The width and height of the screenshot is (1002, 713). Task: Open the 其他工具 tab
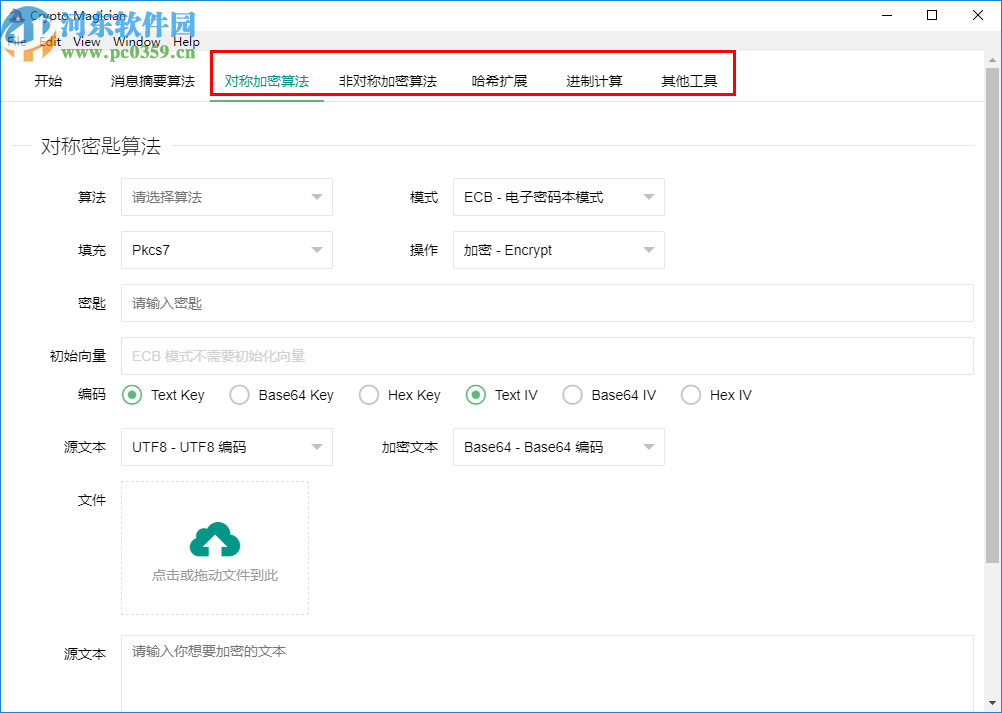pyautogui.click(x=690, y=81)
